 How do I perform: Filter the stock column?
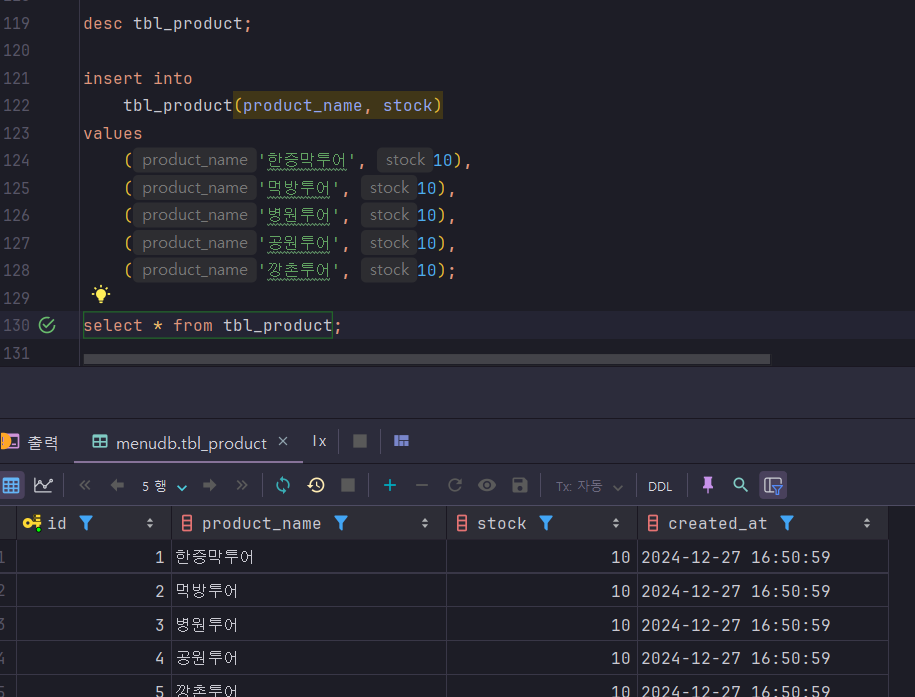(x=546, y=523)
